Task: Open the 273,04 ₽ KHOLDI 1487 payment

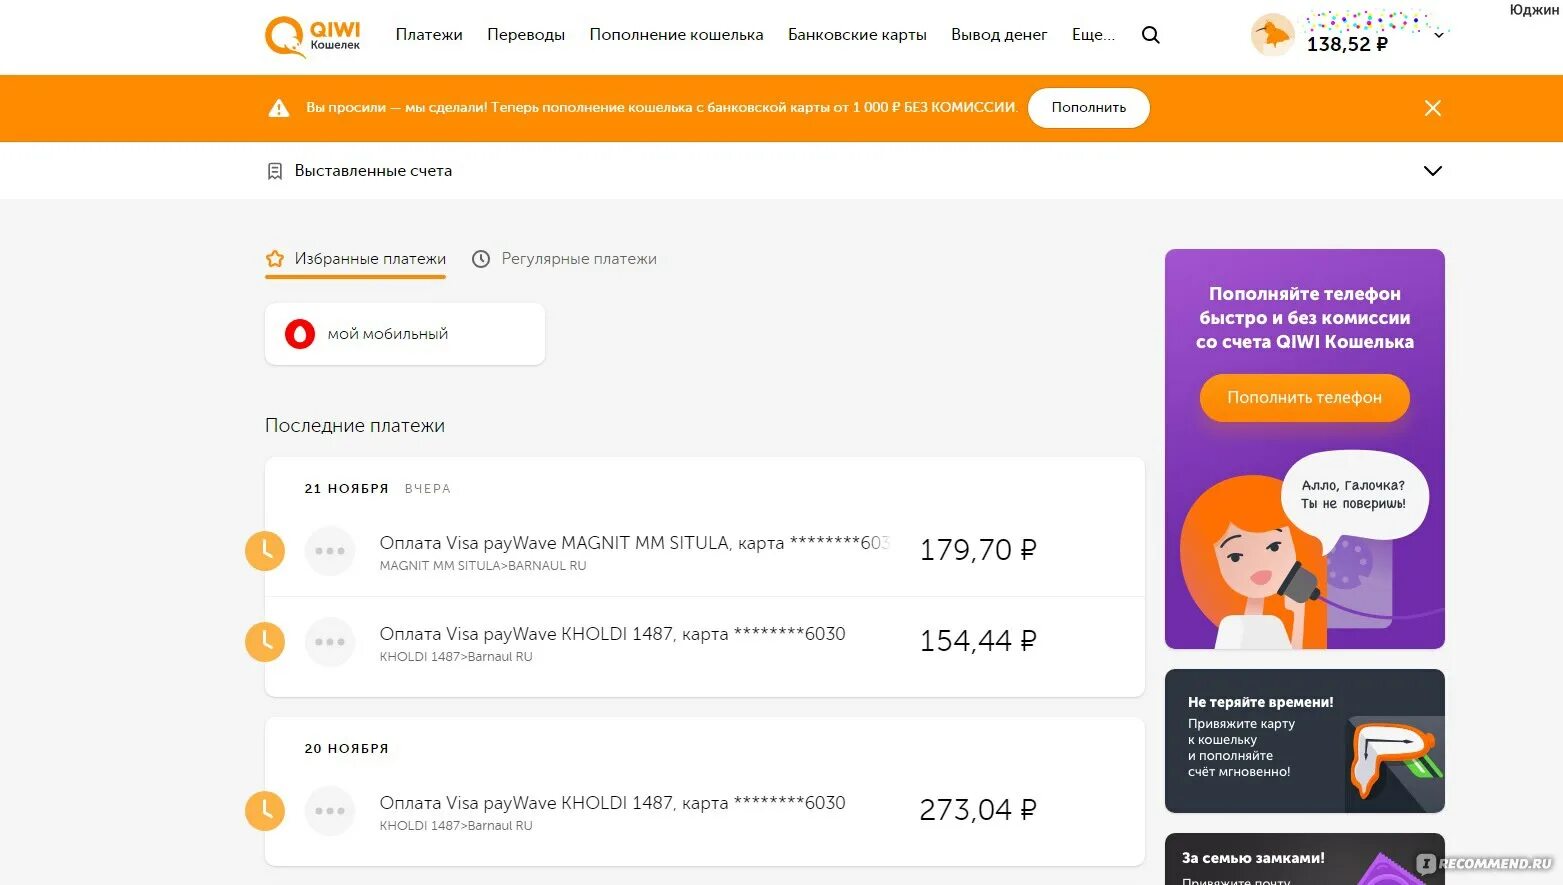Action: click(705, 811)
